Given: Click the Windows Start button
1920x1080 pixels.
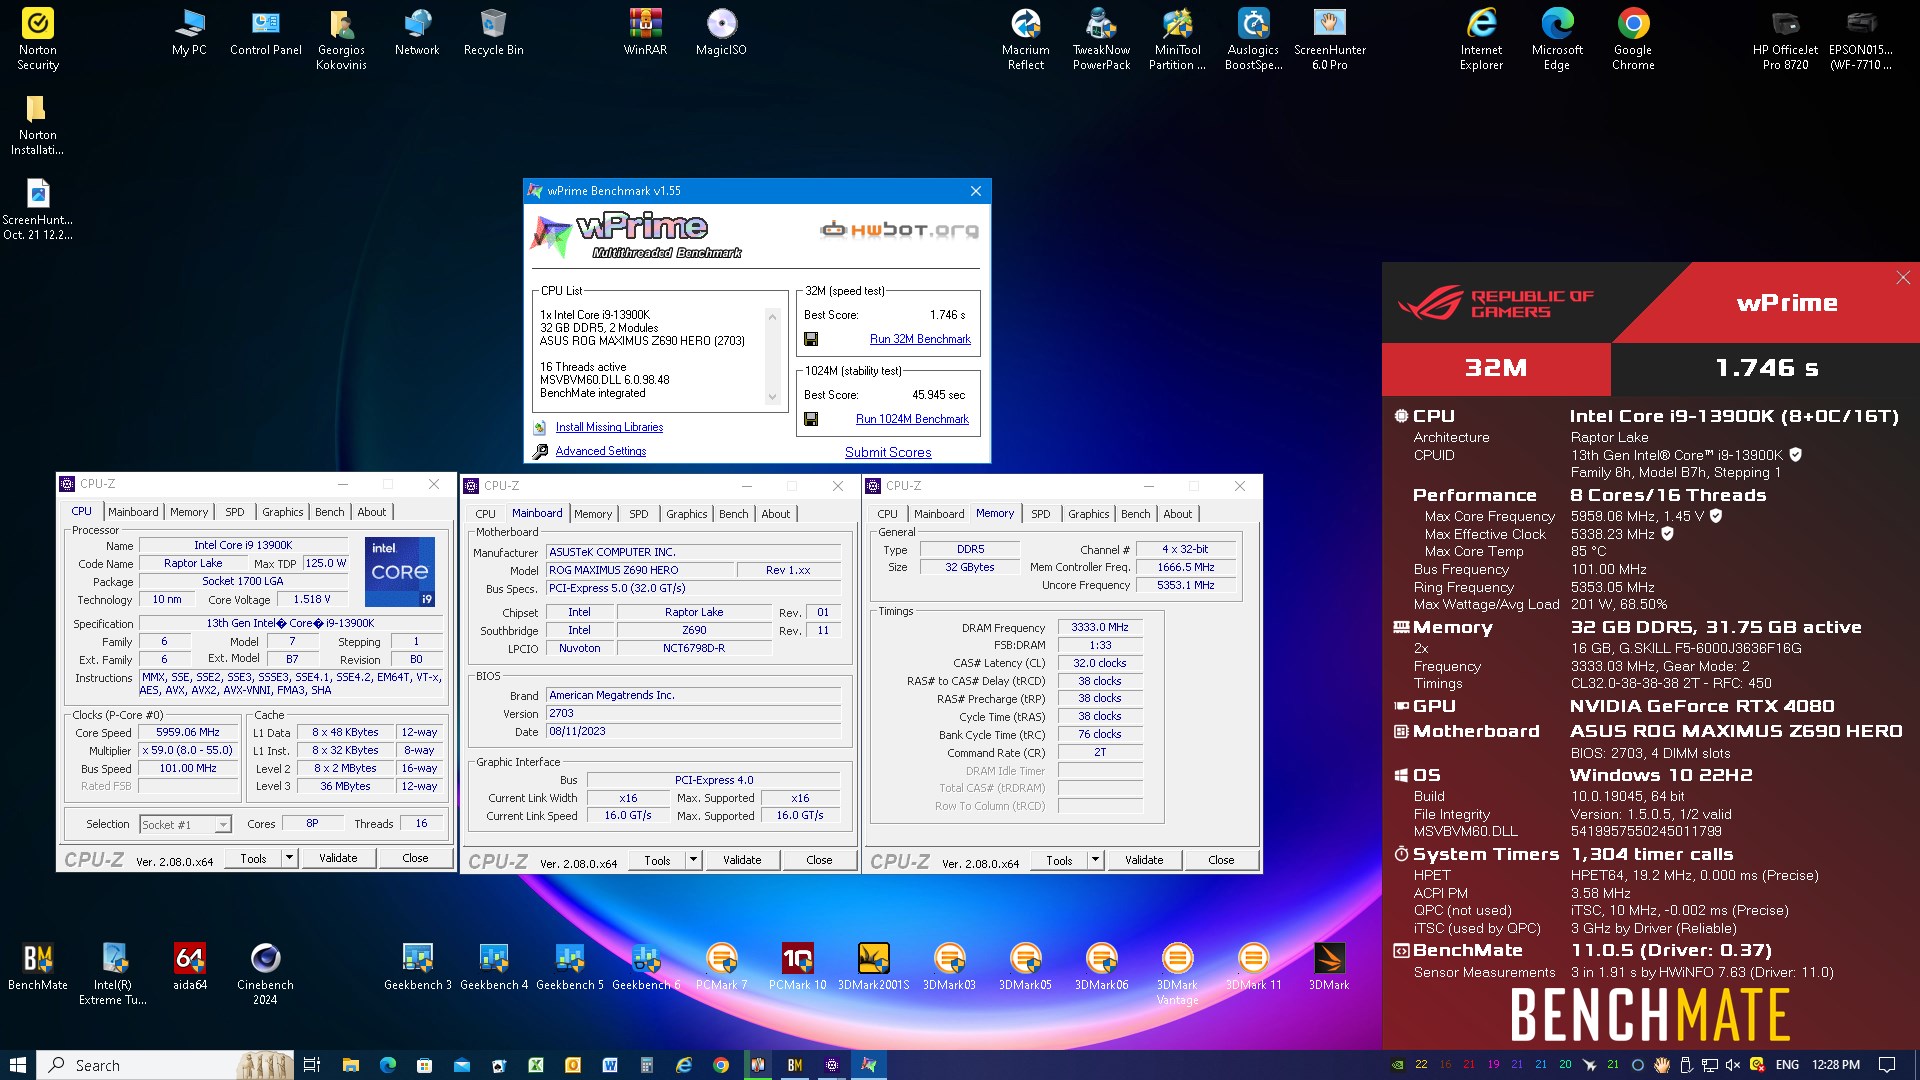Looking at the screenshot, I should click(18, 1065).
